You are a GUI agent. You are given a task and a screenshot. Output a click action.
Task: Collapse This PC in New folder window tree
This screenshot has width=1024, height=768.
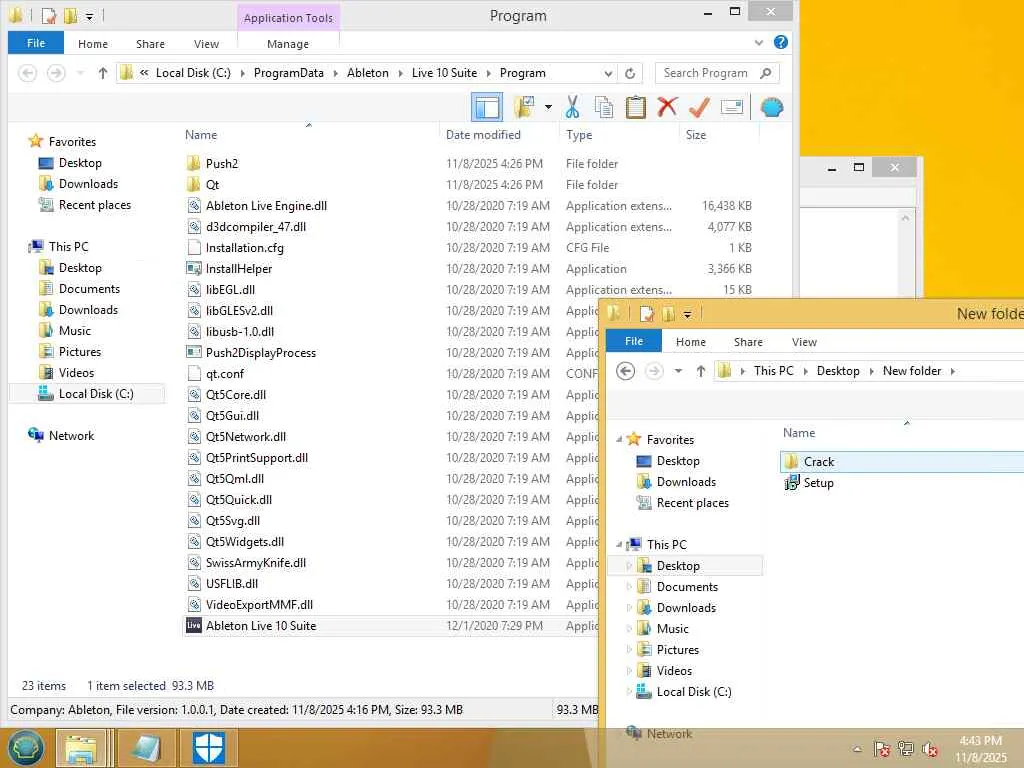pos(619,544)
